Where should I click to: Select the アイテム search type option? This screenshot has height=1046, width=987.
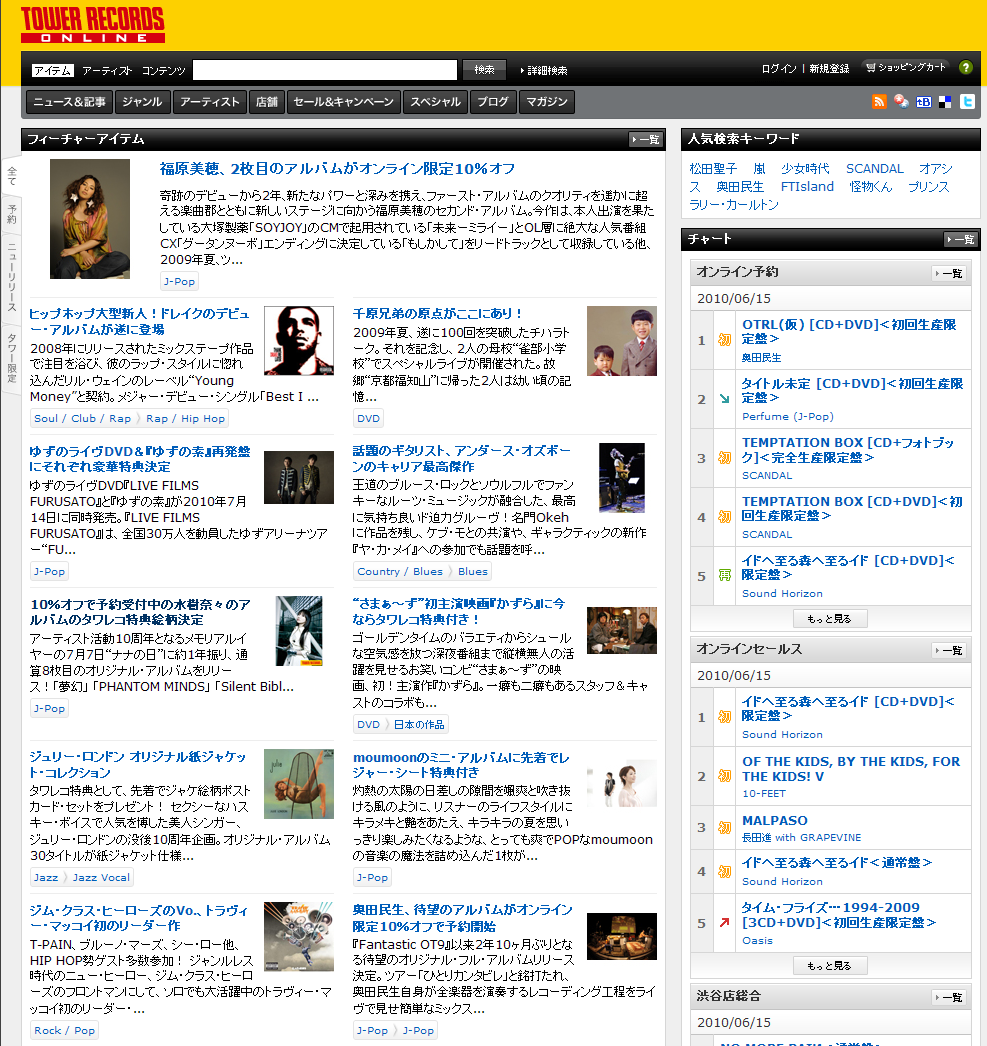(x=52, y=70)
